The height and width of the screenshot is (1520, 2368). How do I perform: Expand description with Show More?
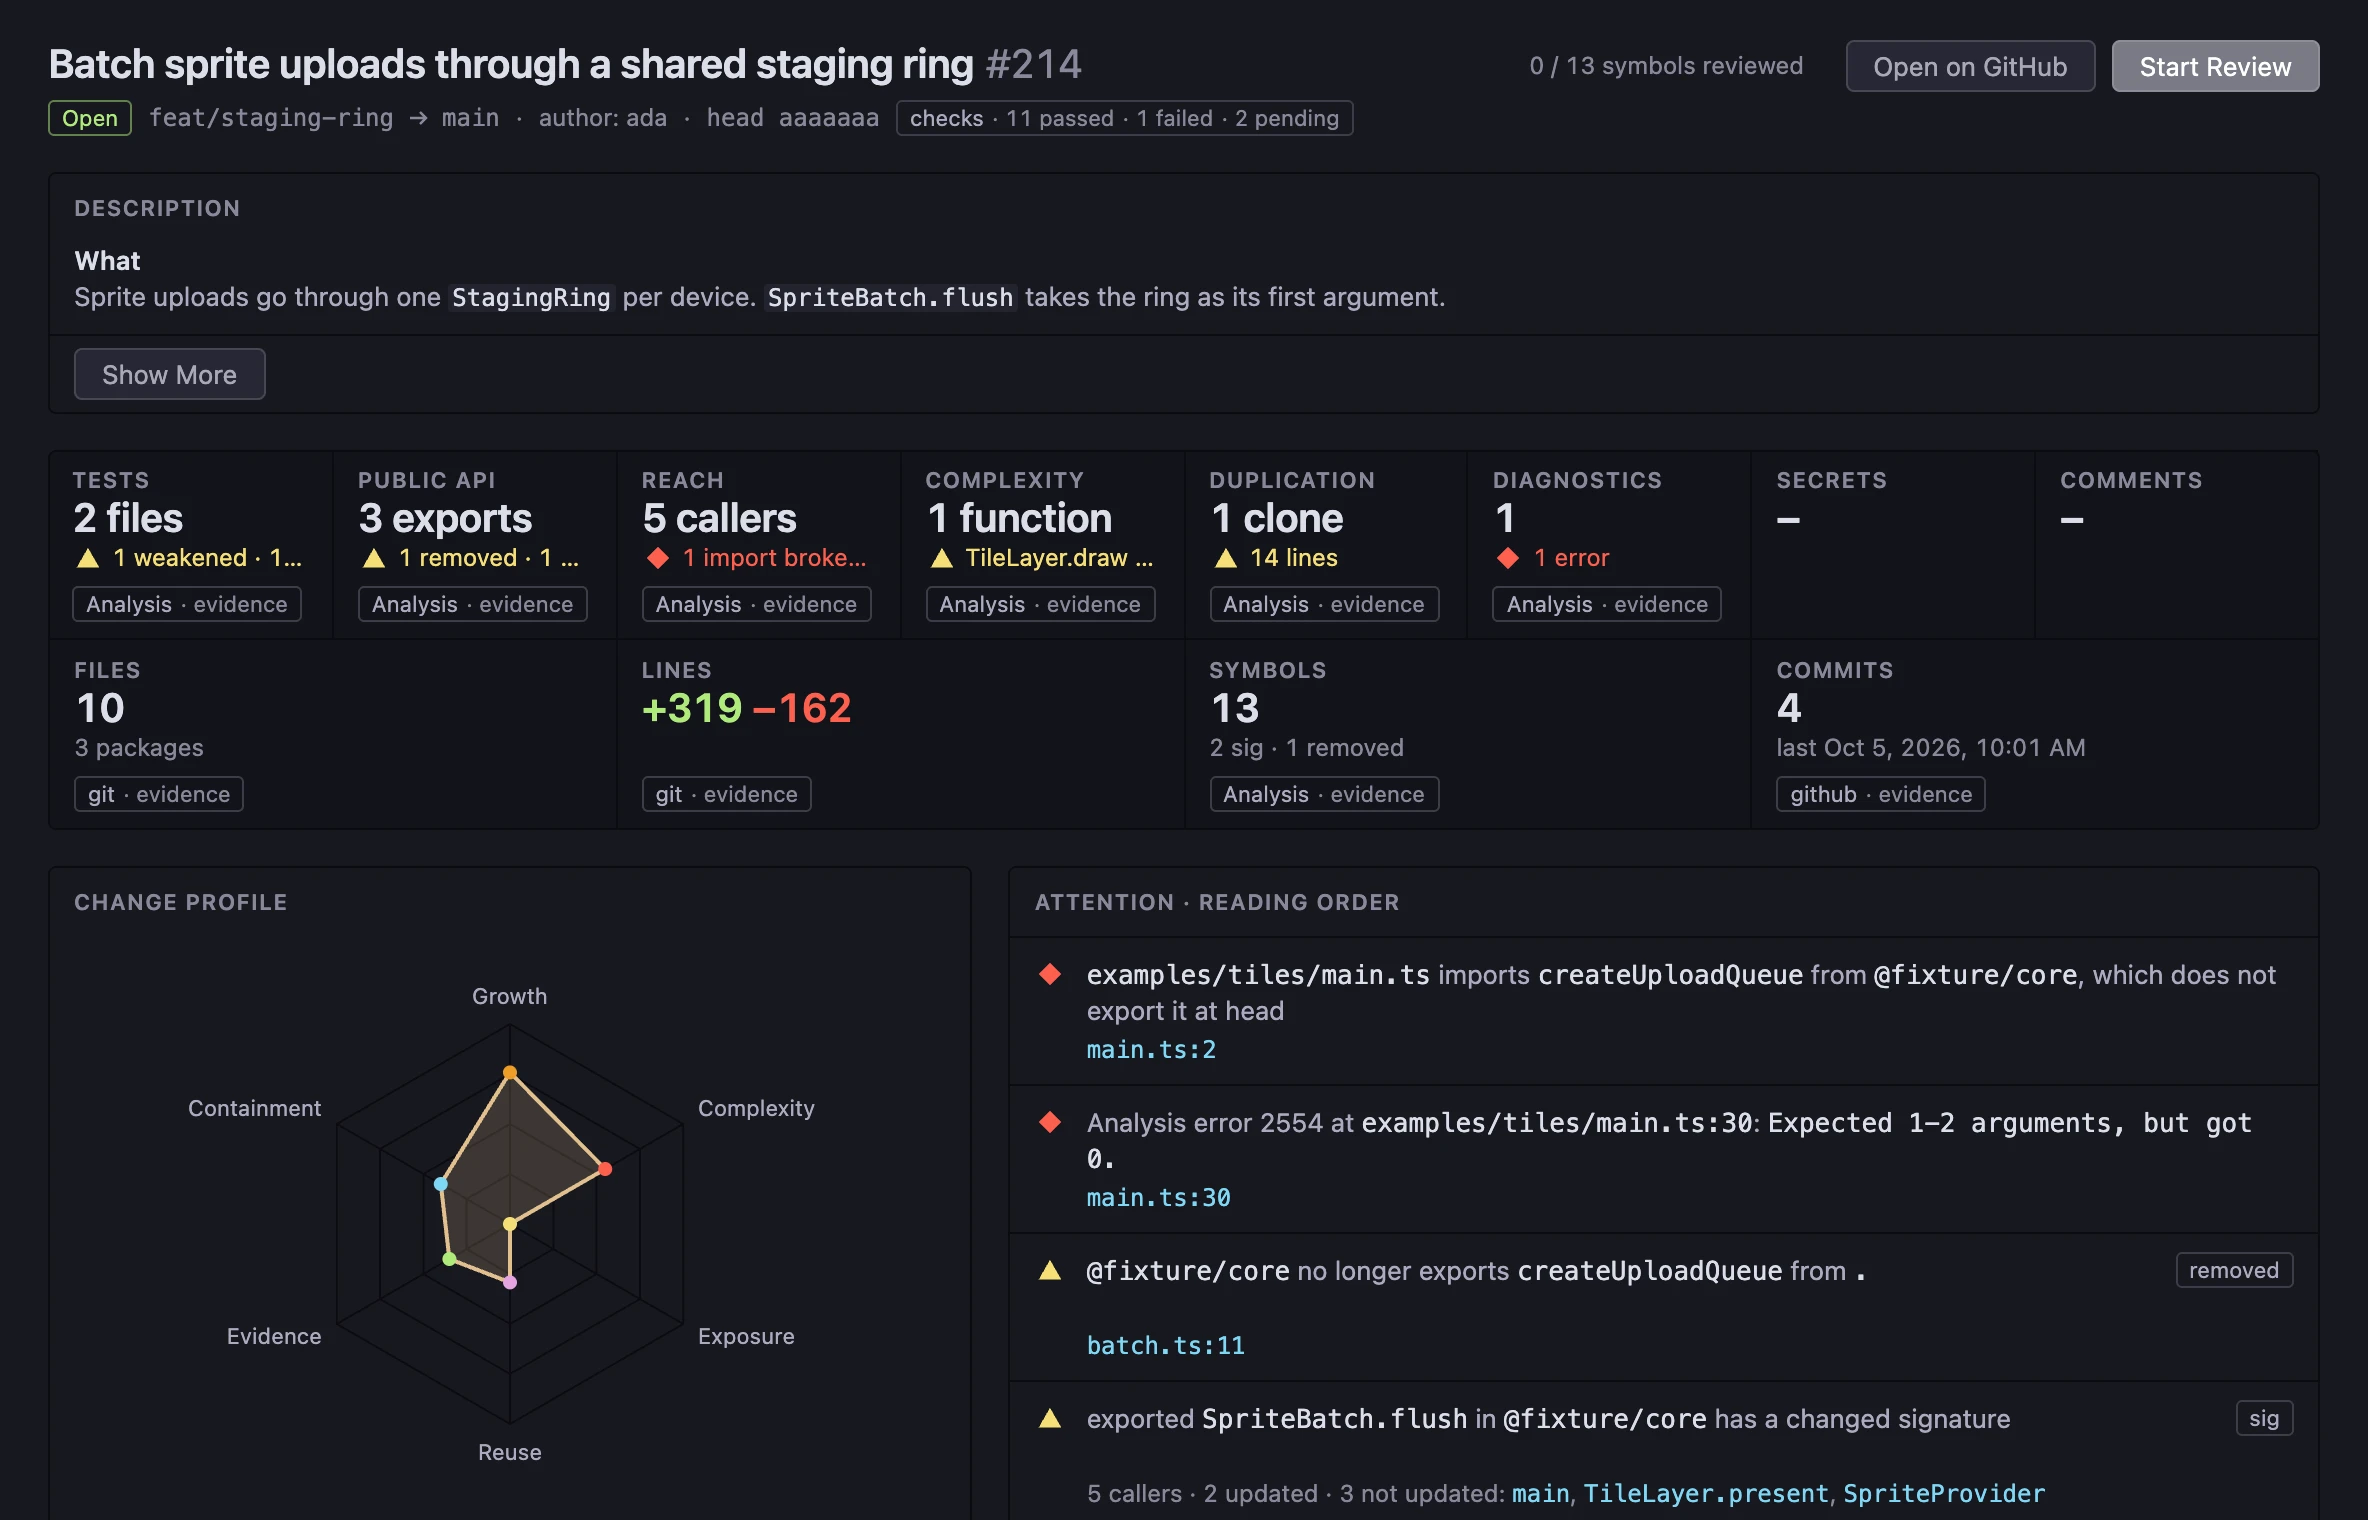click(x=169, y=374)
